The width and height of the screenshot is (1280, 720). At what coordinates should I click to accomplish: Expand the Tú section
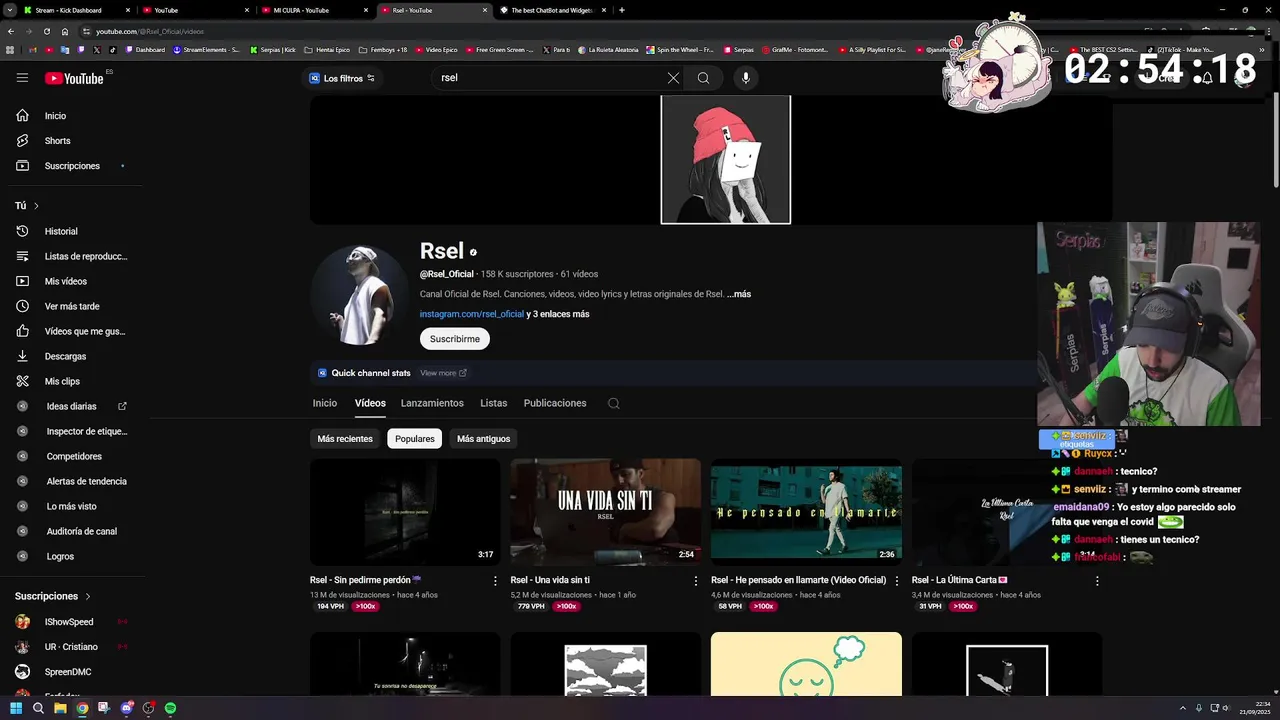click(27, 206)
